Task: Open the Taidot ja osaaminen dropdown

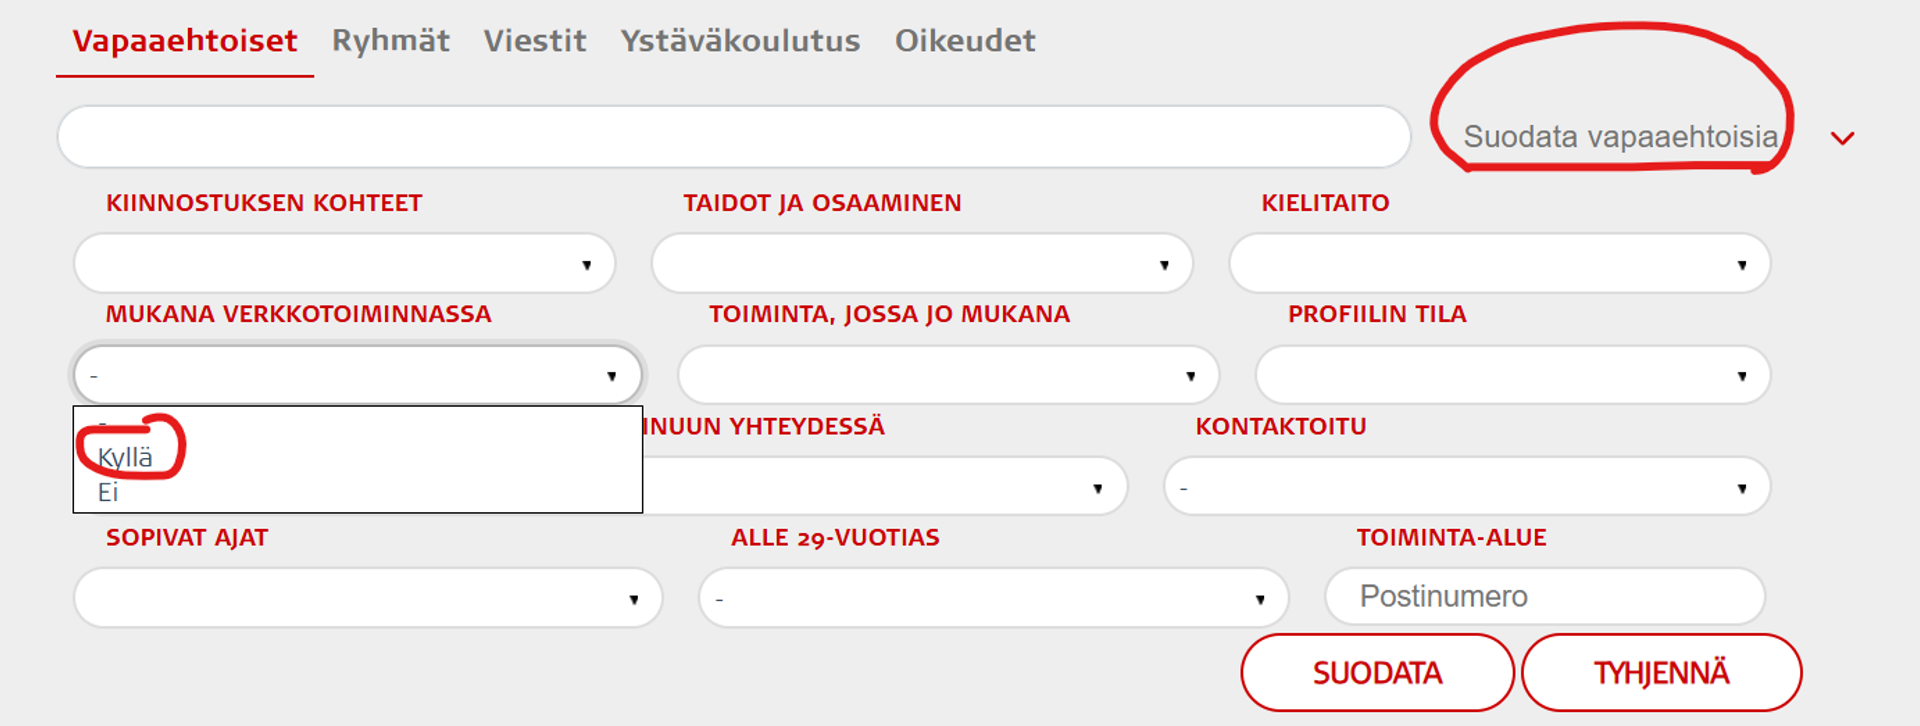Action: (x=921, y=264)
